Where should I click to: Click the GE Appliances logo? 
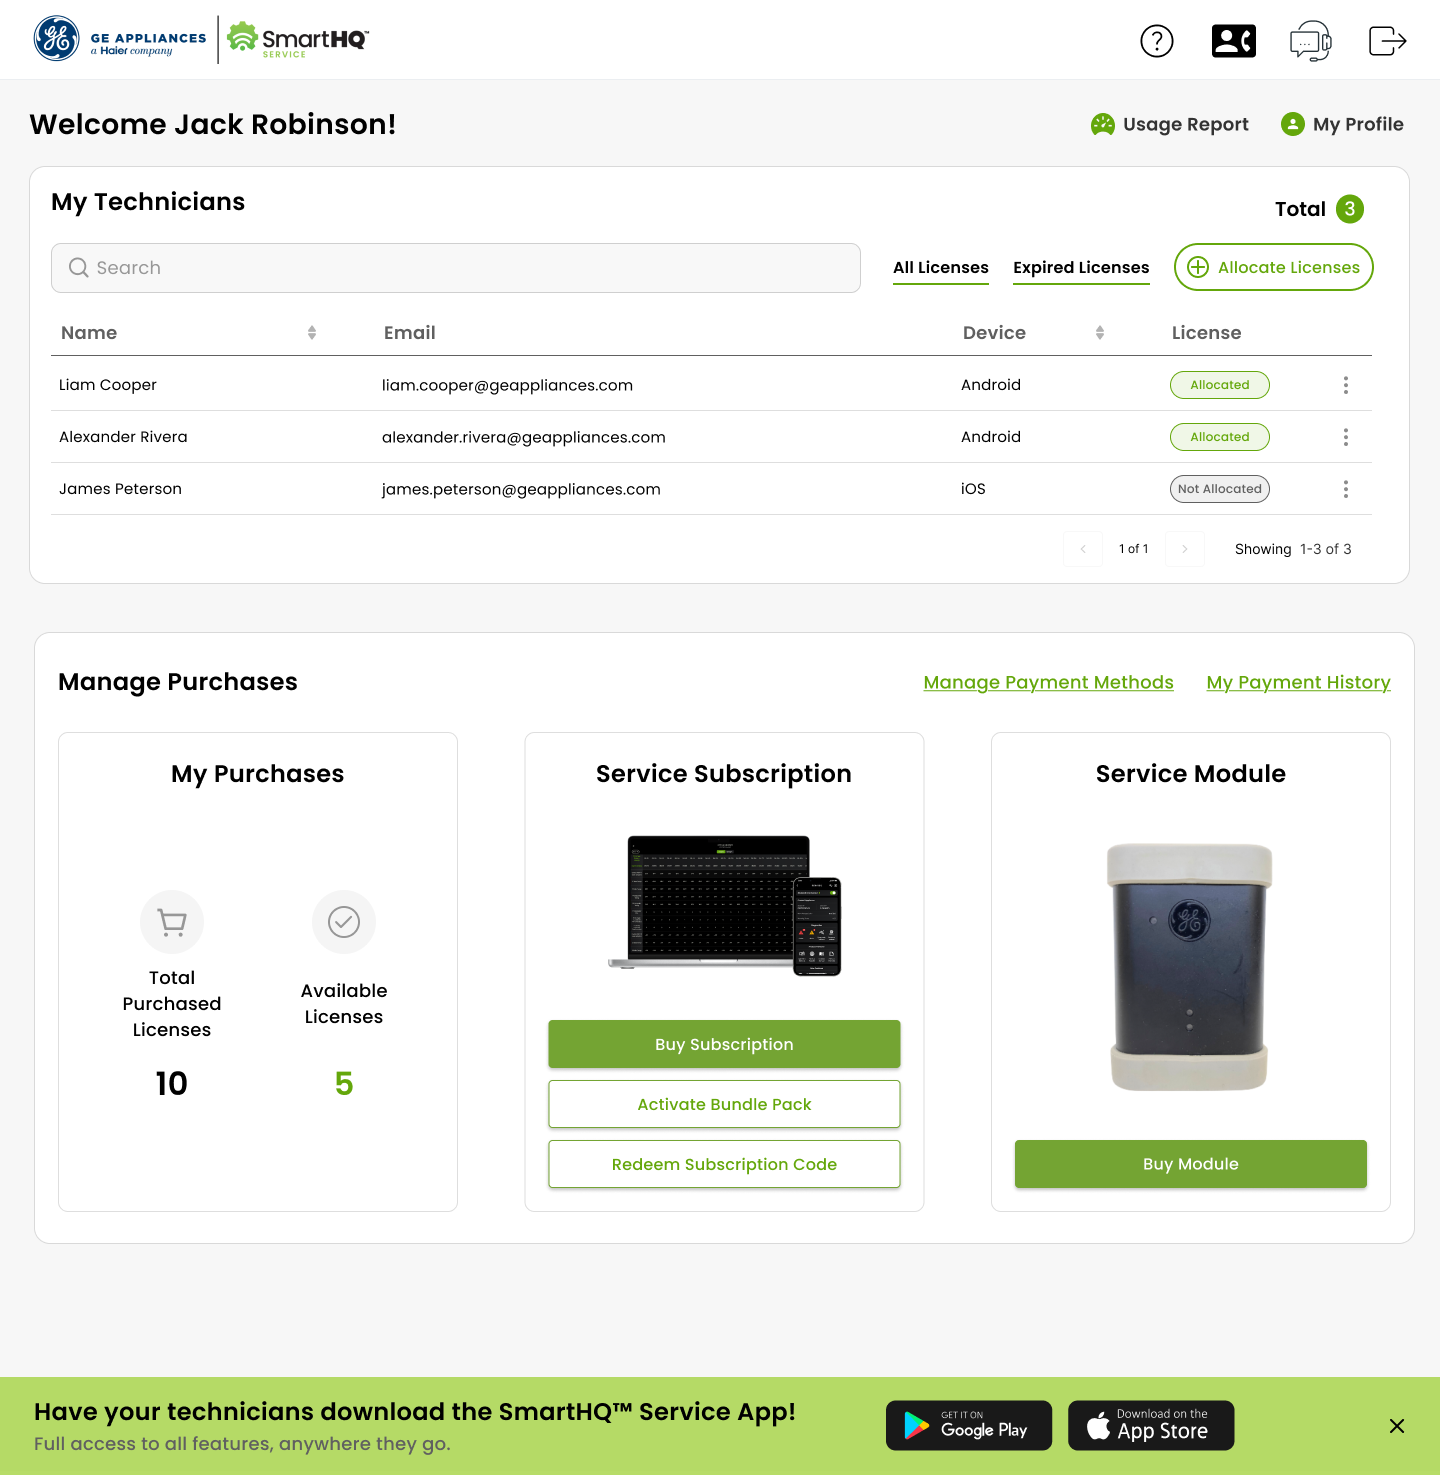pos(120,40)
